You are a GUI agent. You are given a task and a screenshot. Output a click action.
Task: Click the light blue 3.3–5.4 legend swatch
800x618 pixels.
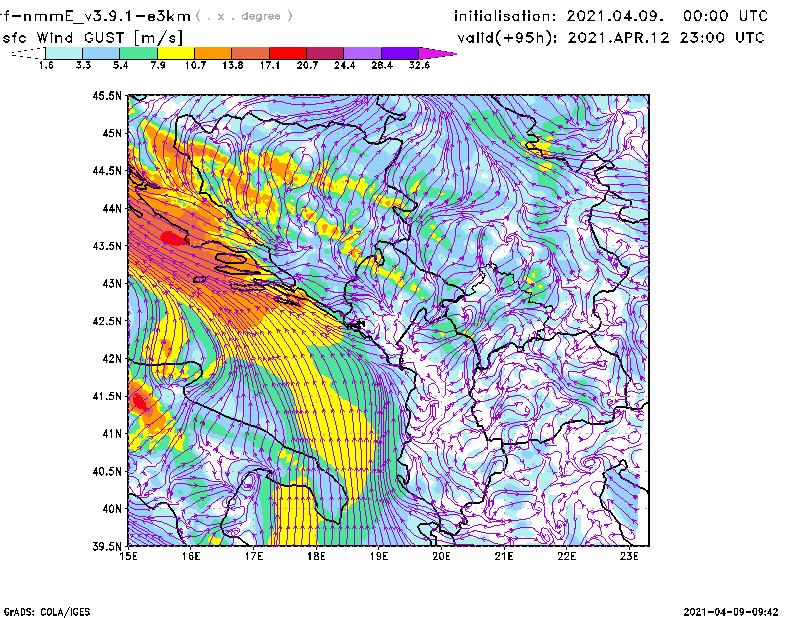[x=101, y=53]
